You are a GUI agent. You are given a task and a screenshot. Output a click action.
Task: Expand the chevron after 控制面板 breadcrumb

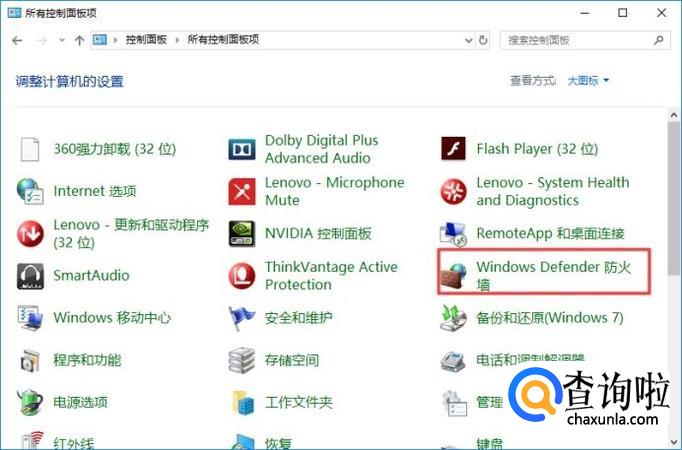pyautogui.click(x=177, y=40)
